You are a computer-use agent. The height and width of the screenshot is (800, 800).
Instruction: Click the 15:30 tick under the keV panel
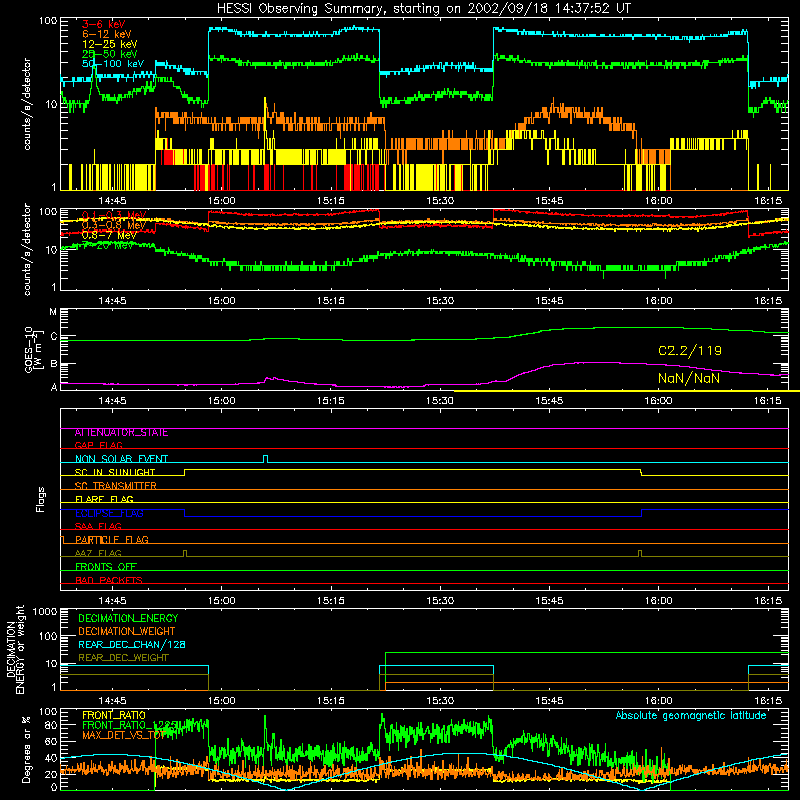click(440, 201)
